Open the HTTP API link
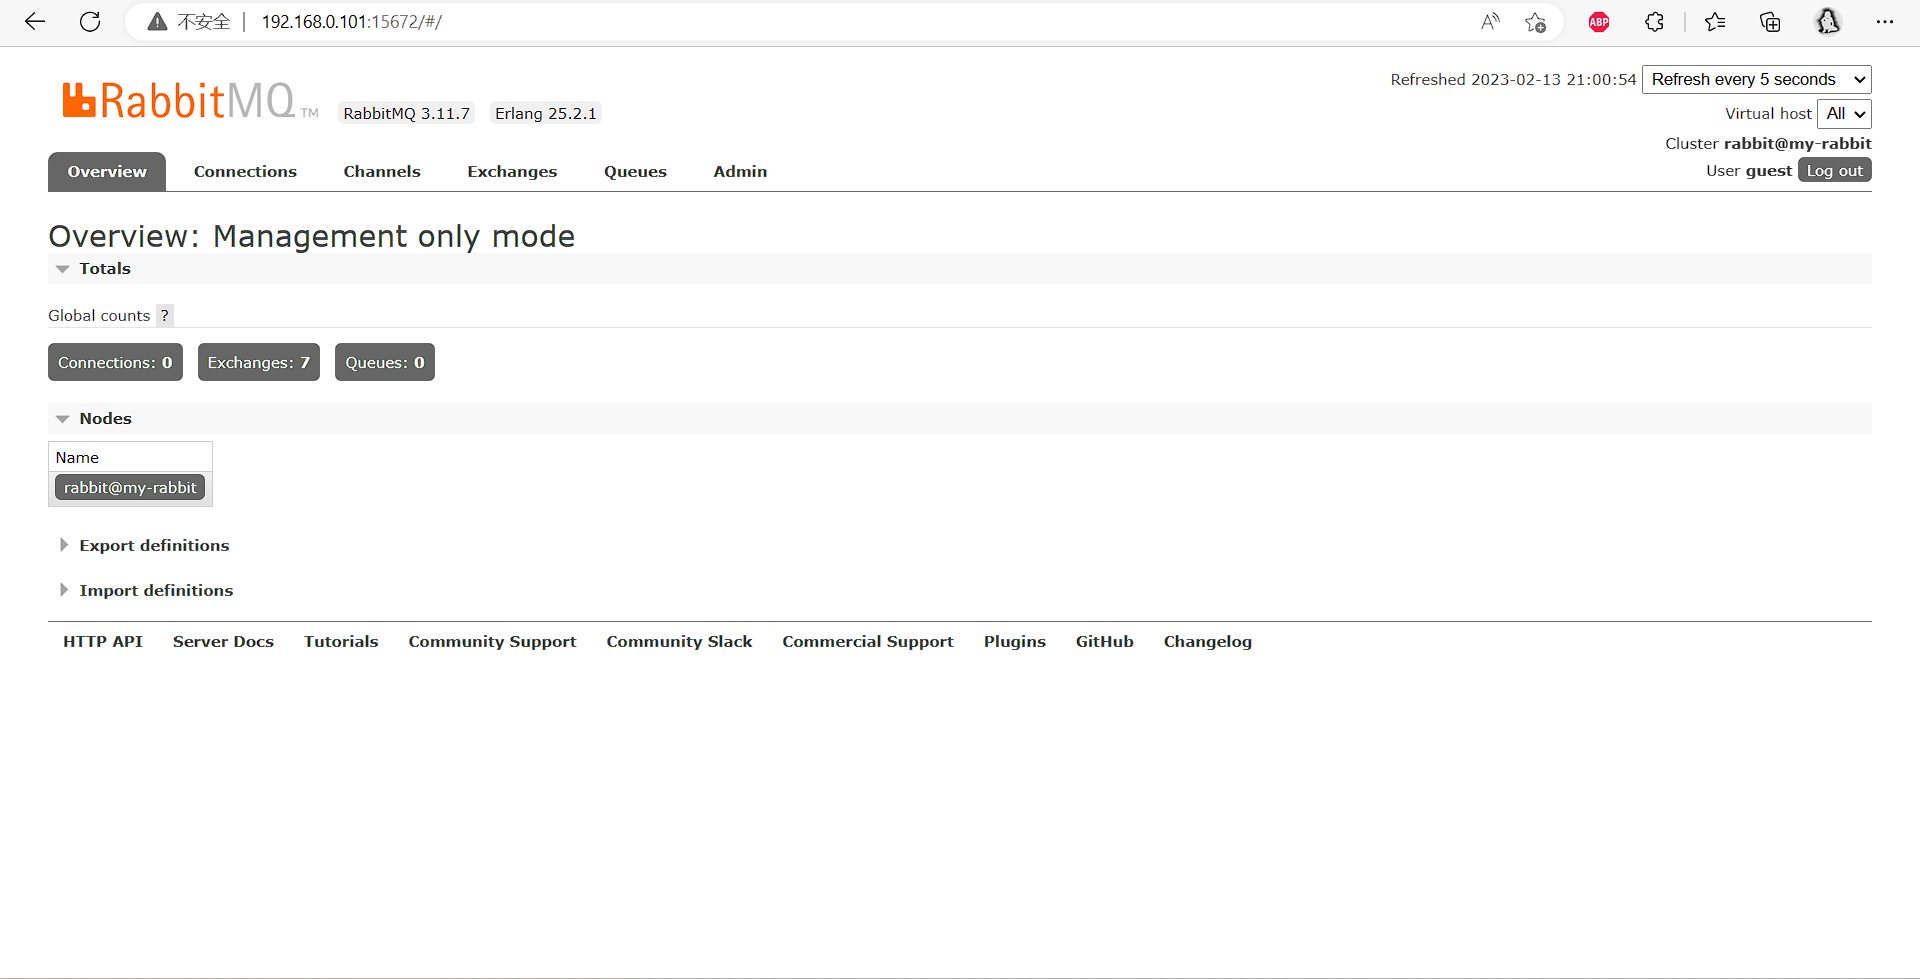This screenshot has width=1920, height=979. 103,642
